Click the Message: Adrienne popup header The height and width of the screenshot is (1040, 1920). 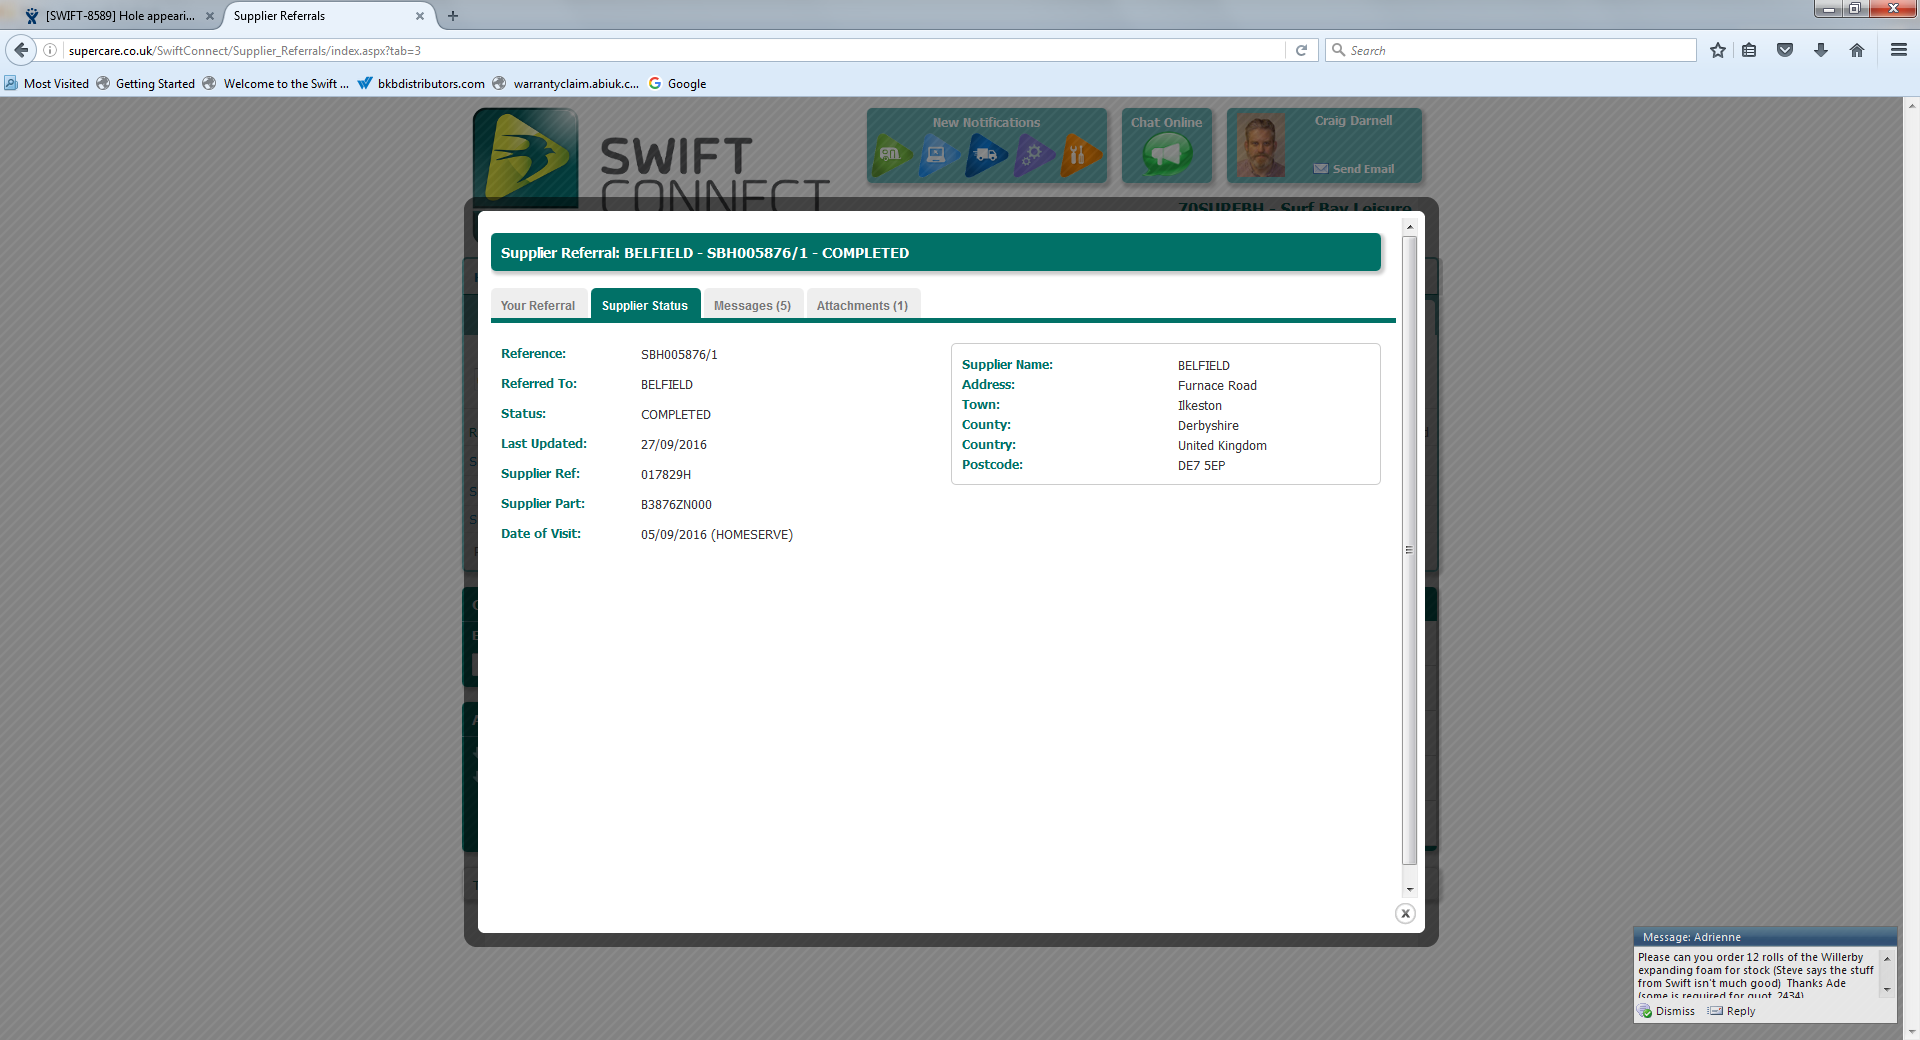[1765, 937]
